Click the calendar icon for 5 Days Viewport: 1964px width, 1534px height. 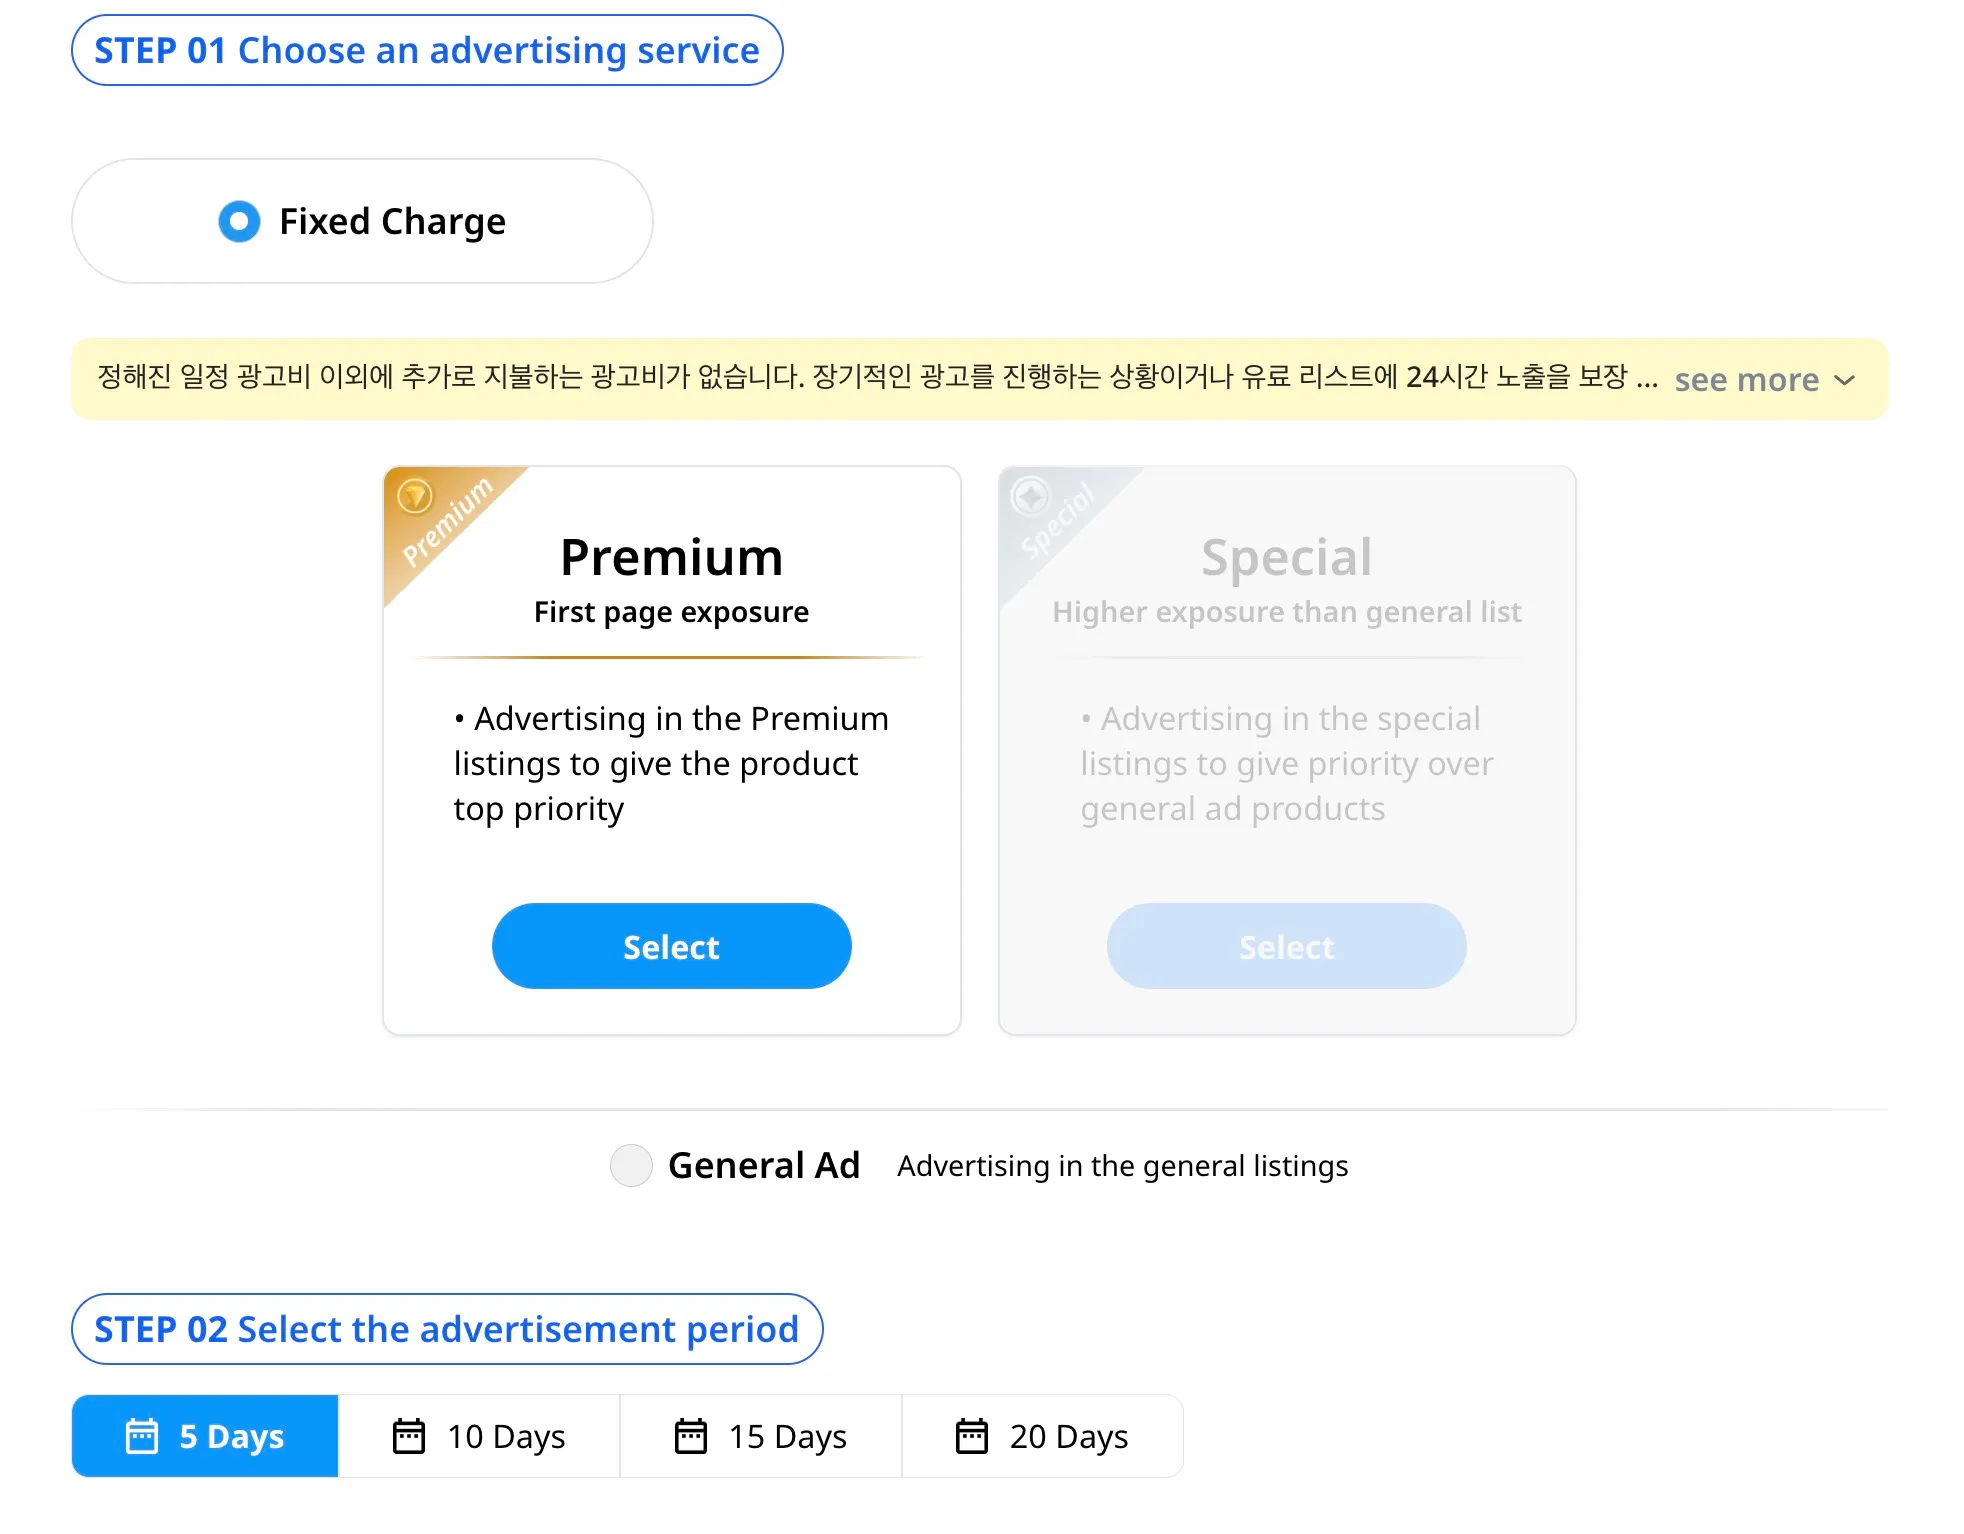click(142, 1436)
